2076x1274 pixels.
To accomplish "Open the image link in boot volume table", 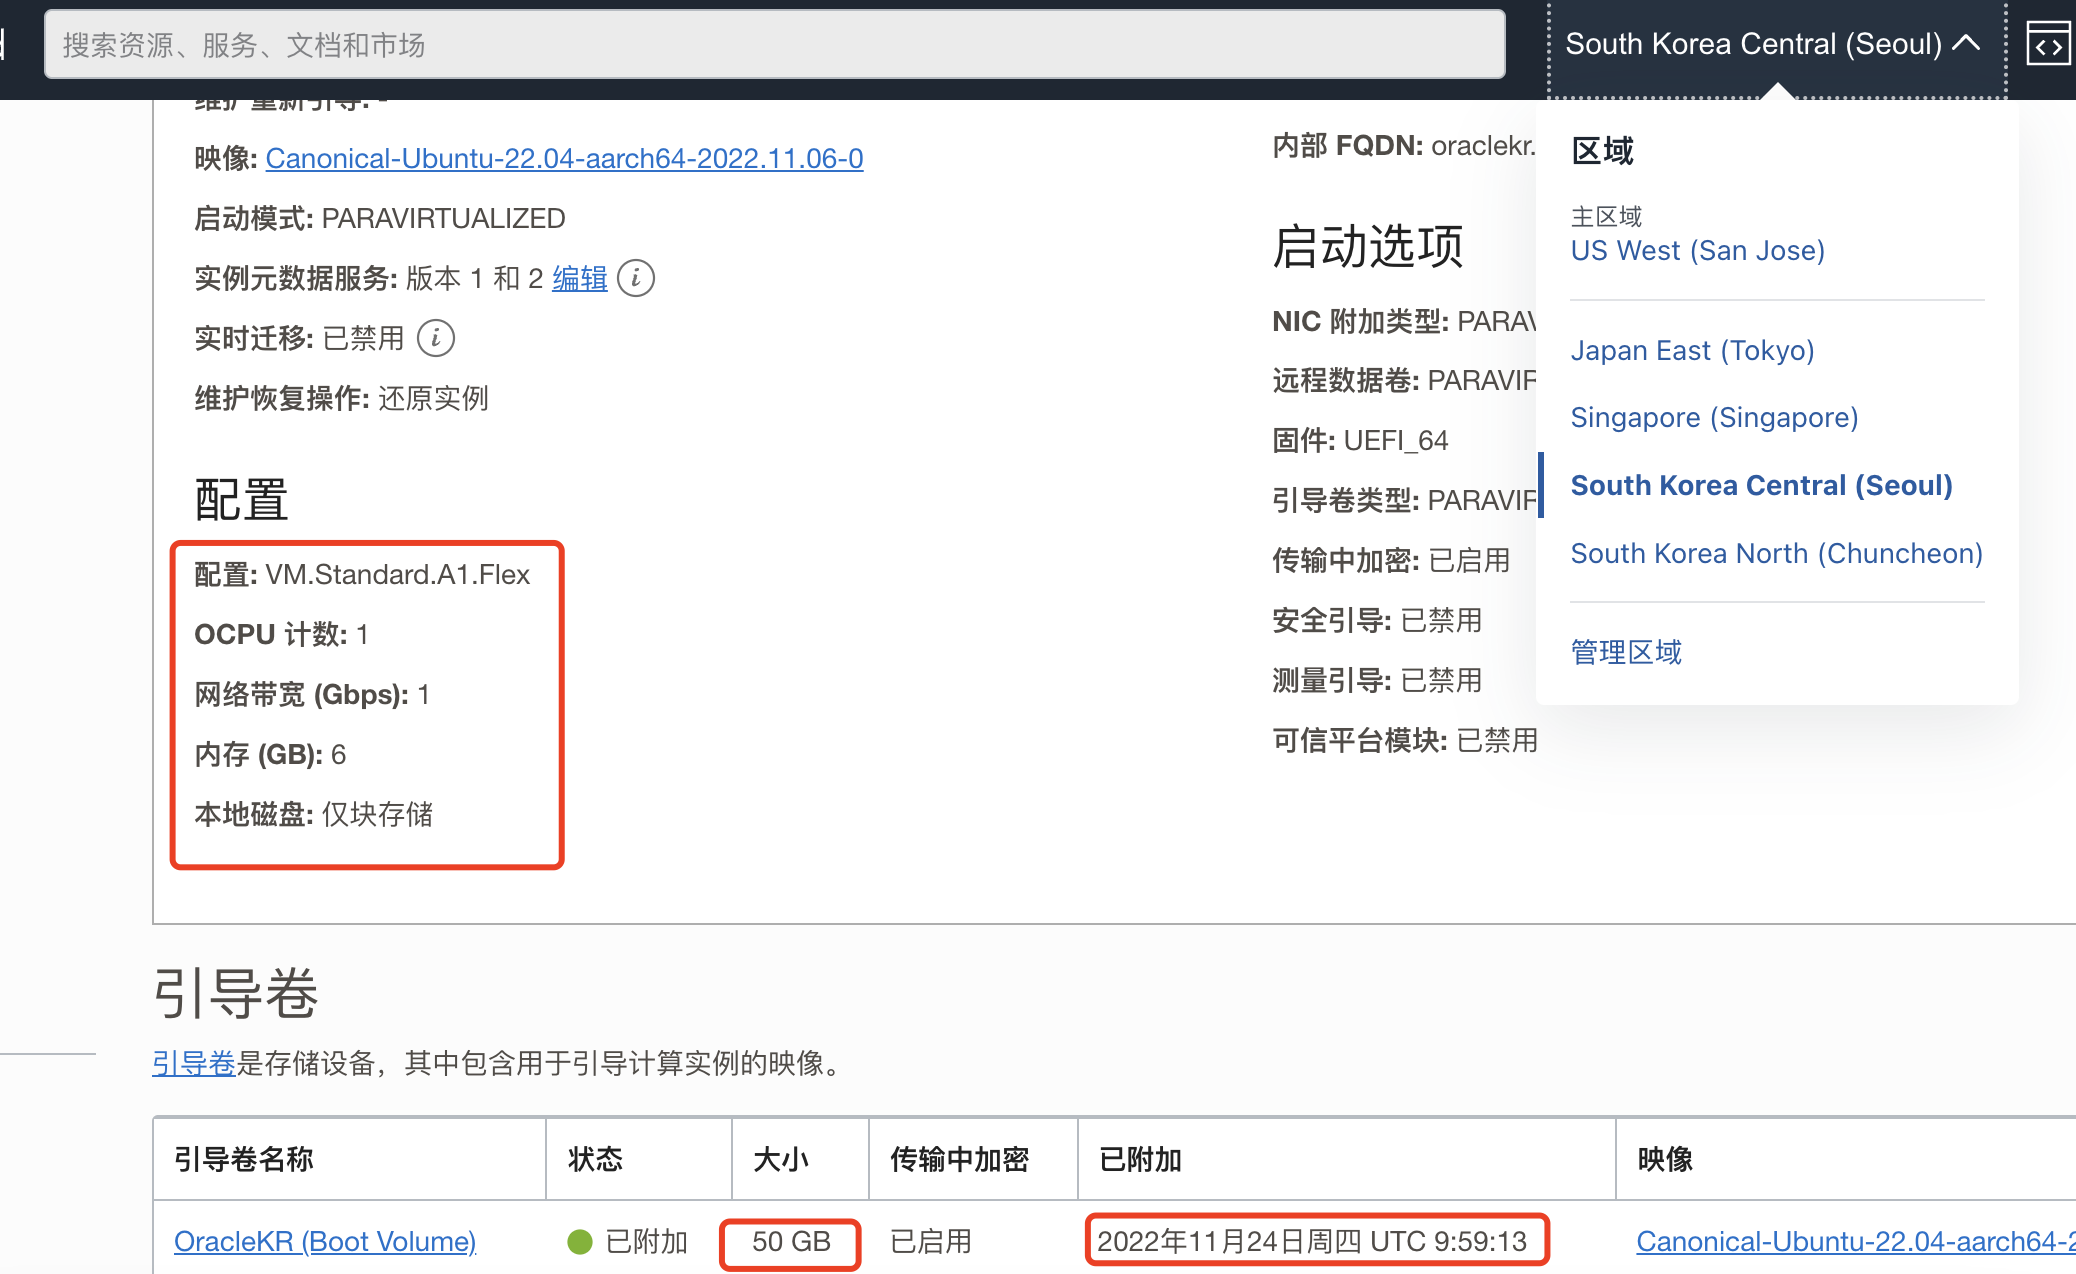I will 1854,1241.
